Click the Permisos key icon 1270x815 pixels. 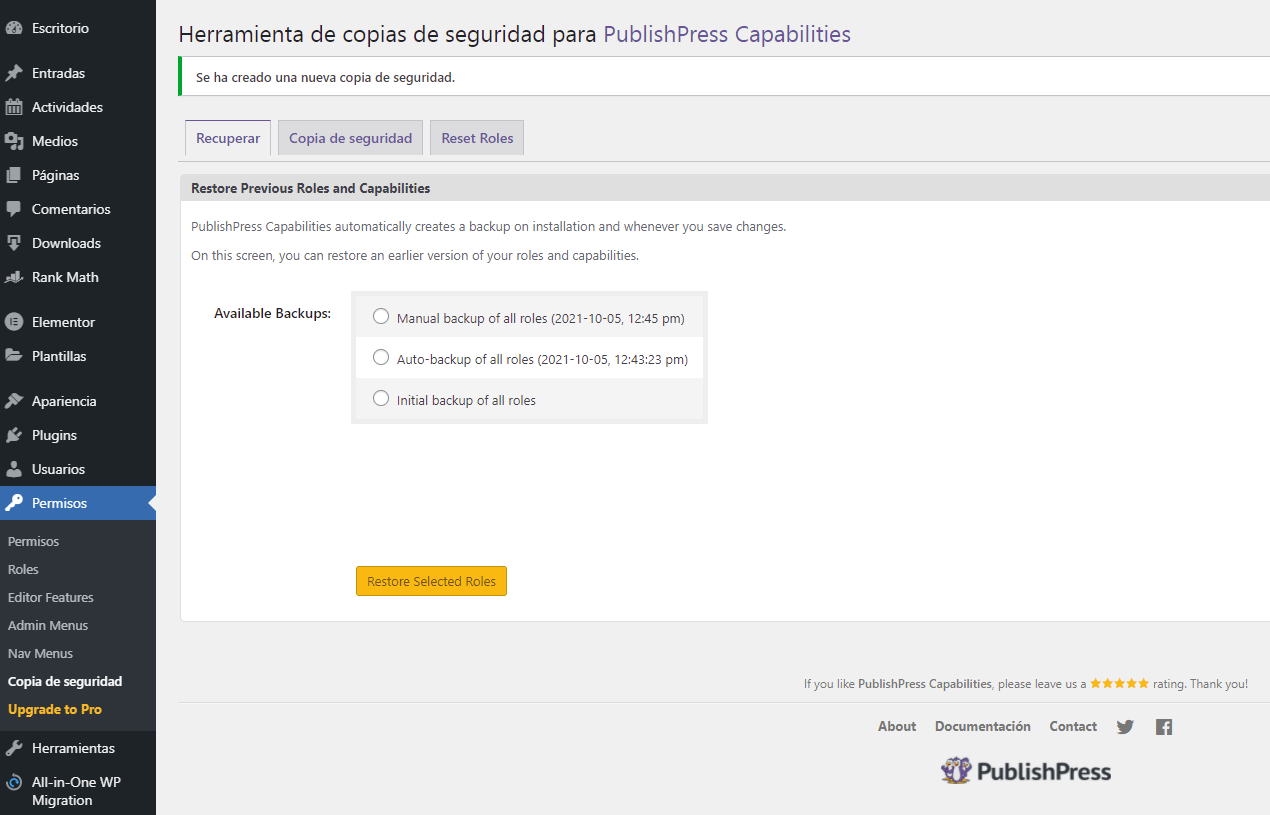point(14,503)
